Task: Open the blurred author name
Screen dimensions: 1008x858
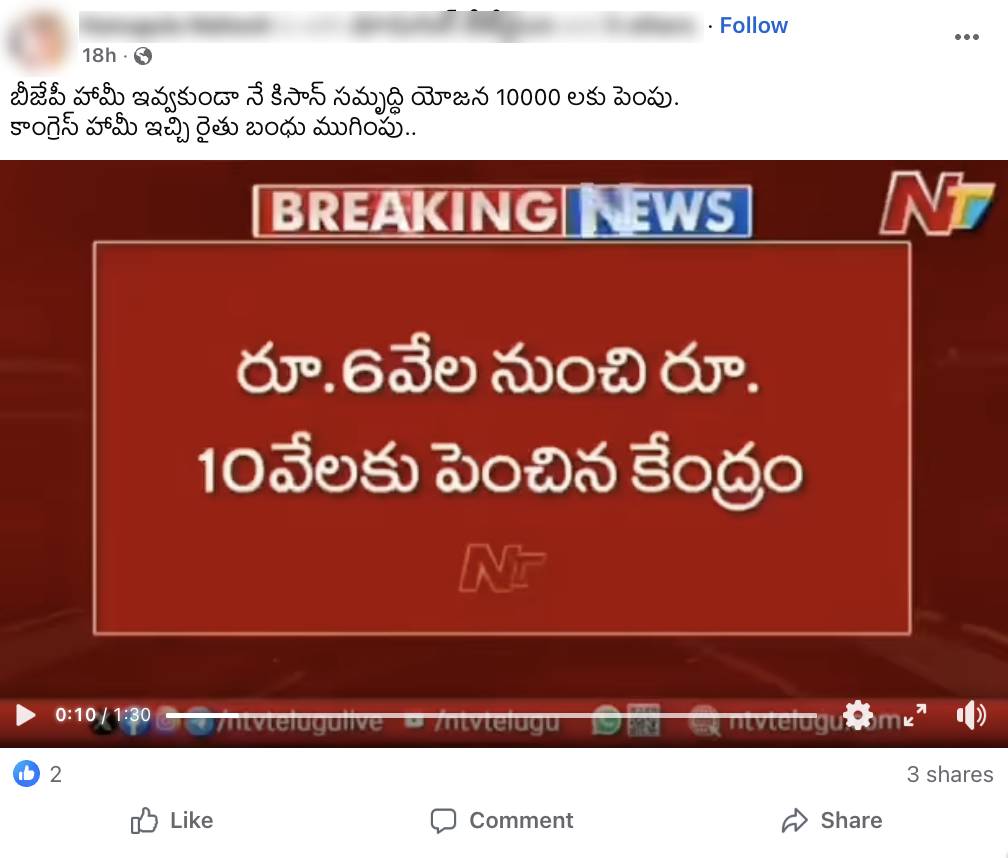Action: tap(391, 26)
